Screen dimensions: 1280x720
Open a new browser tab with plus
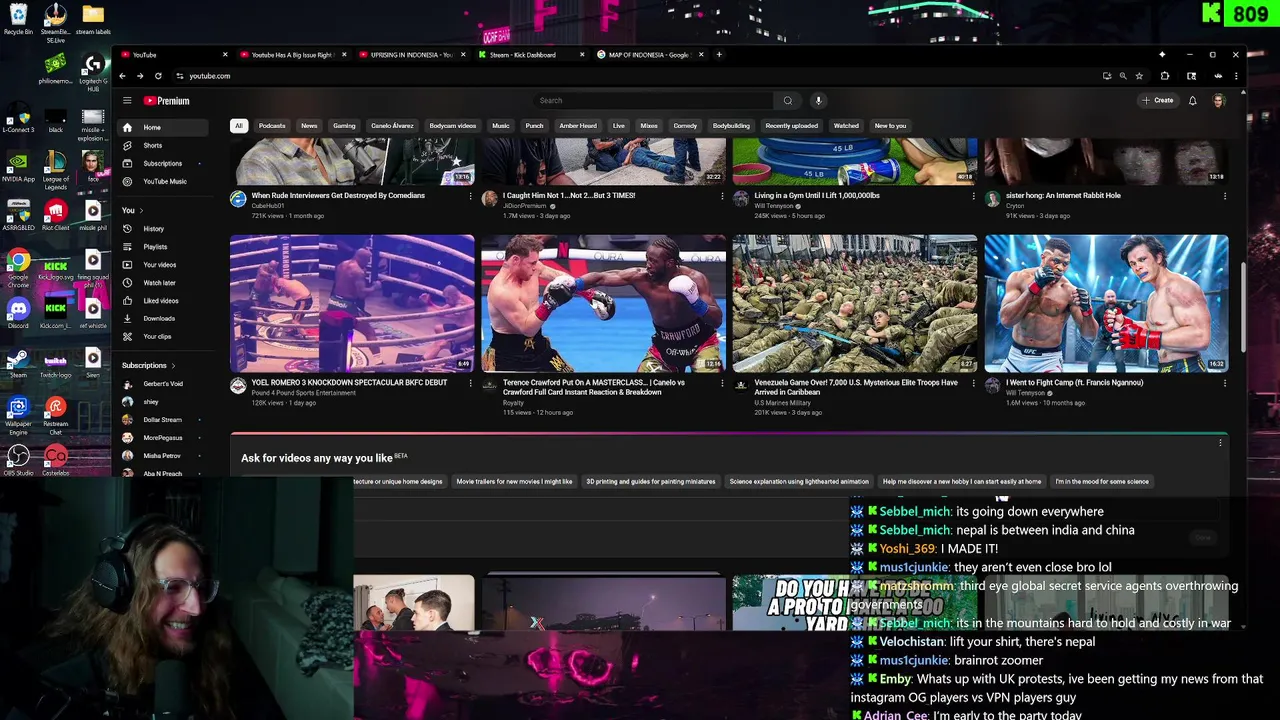[719, 55]
